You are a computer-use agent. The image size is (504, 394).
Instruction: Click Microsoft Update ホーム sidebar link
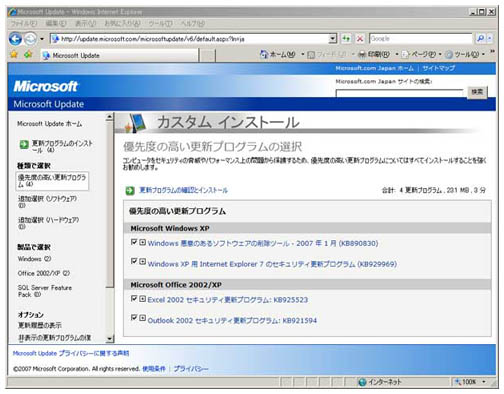point(49,124)
